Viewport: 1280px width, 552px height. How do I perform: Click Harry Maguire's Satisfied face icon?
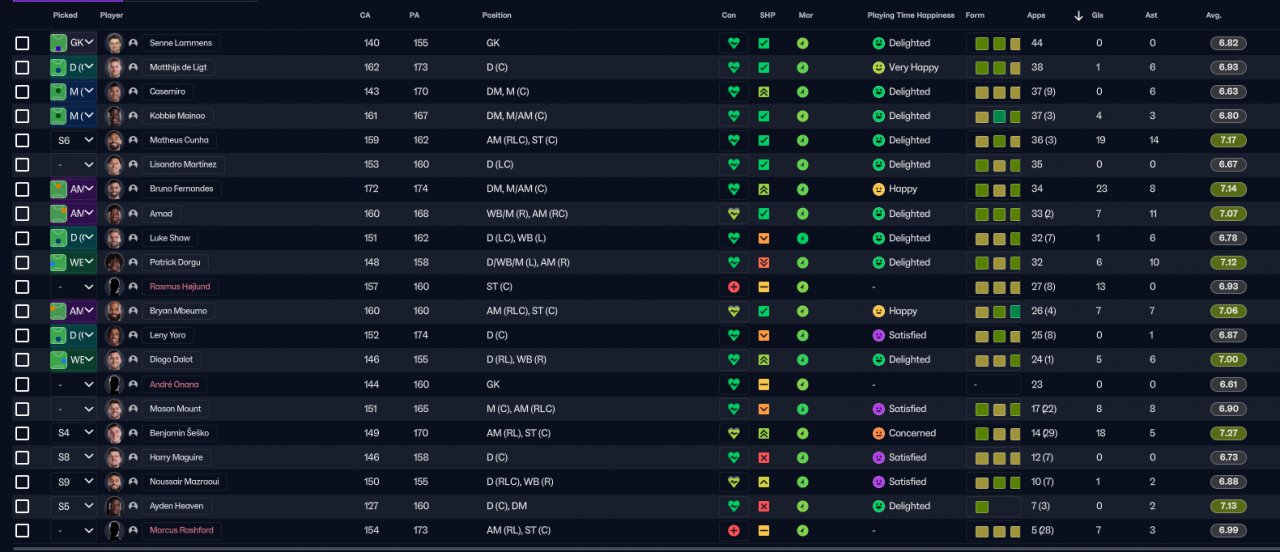click(879, 457)
